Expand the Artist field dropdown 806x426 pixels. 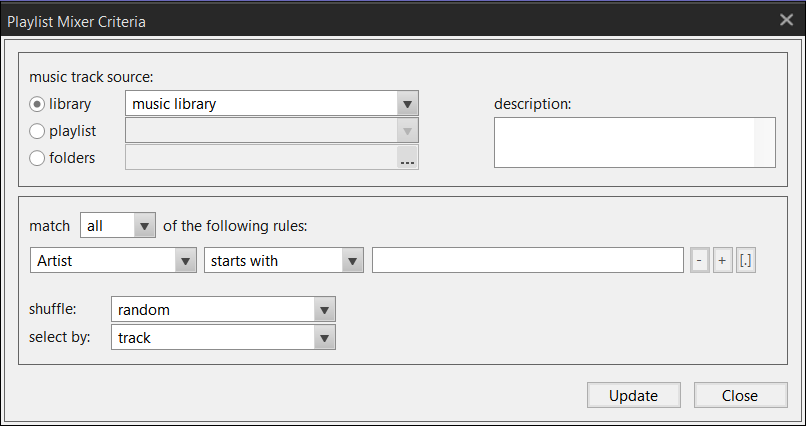pos(185,261)
